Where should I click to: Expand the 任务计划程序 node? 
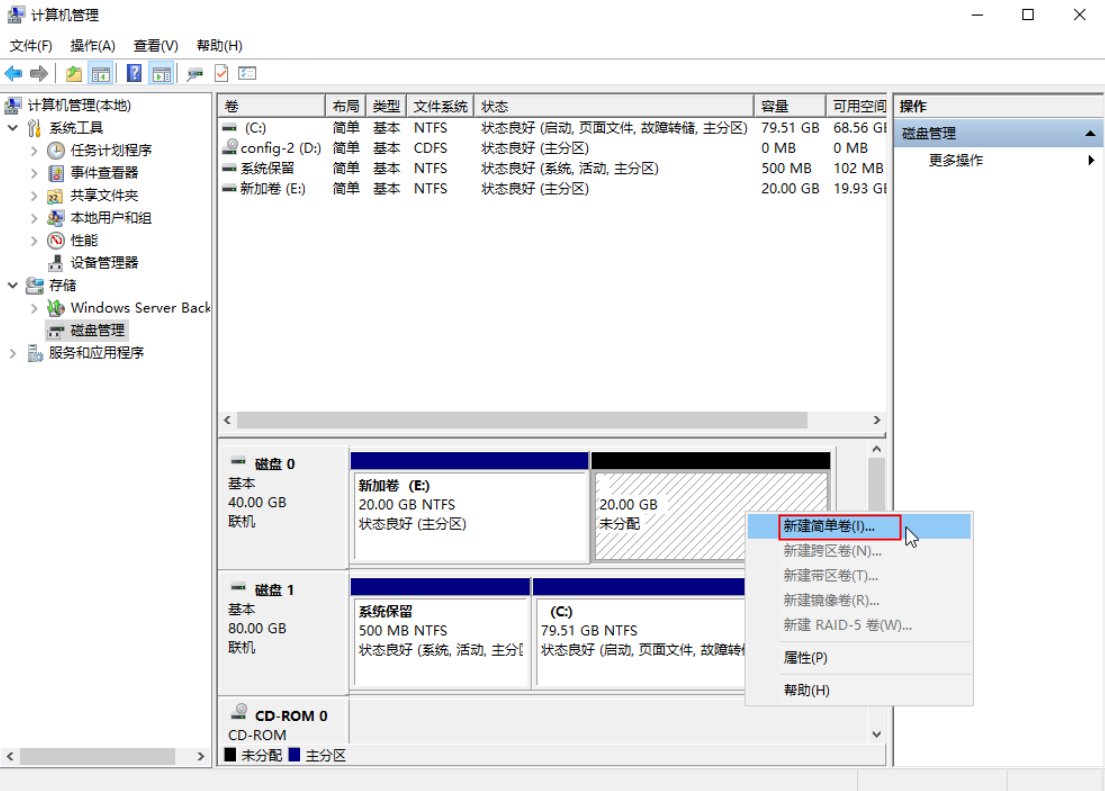coord(34,150)
